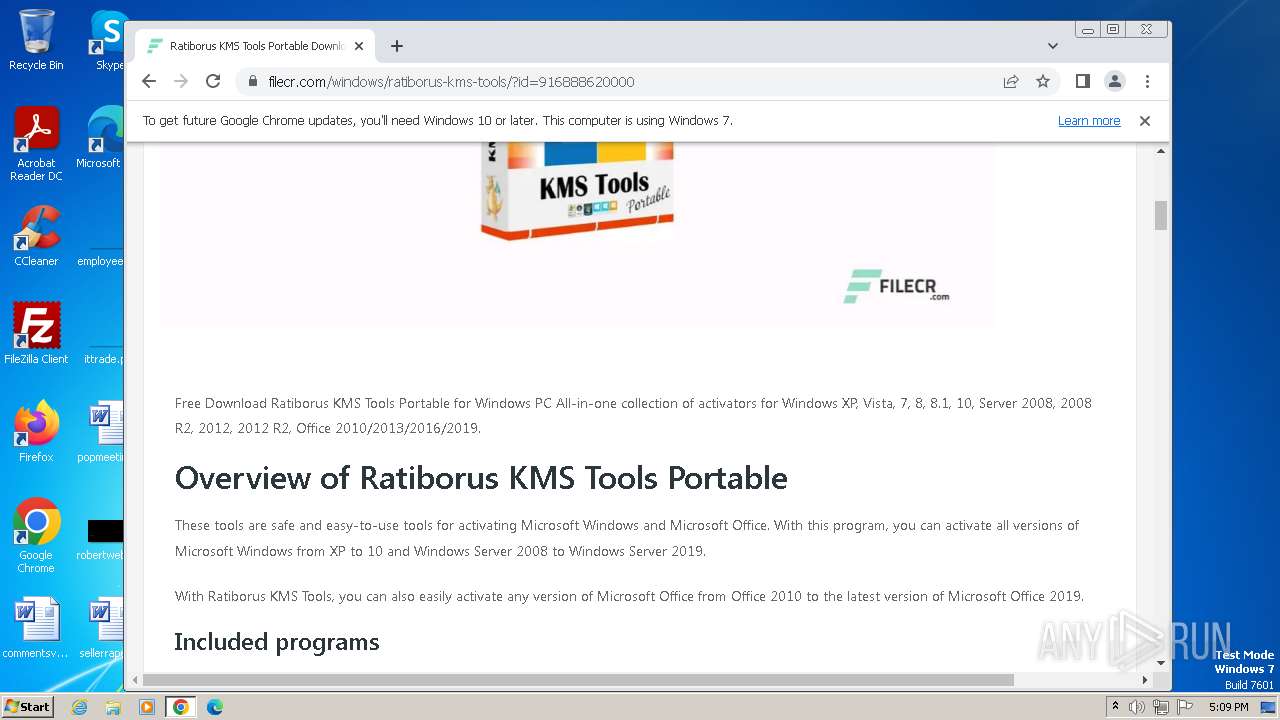
Task: Open the popmeeting Word document on desktop
Action: point(100,431)
